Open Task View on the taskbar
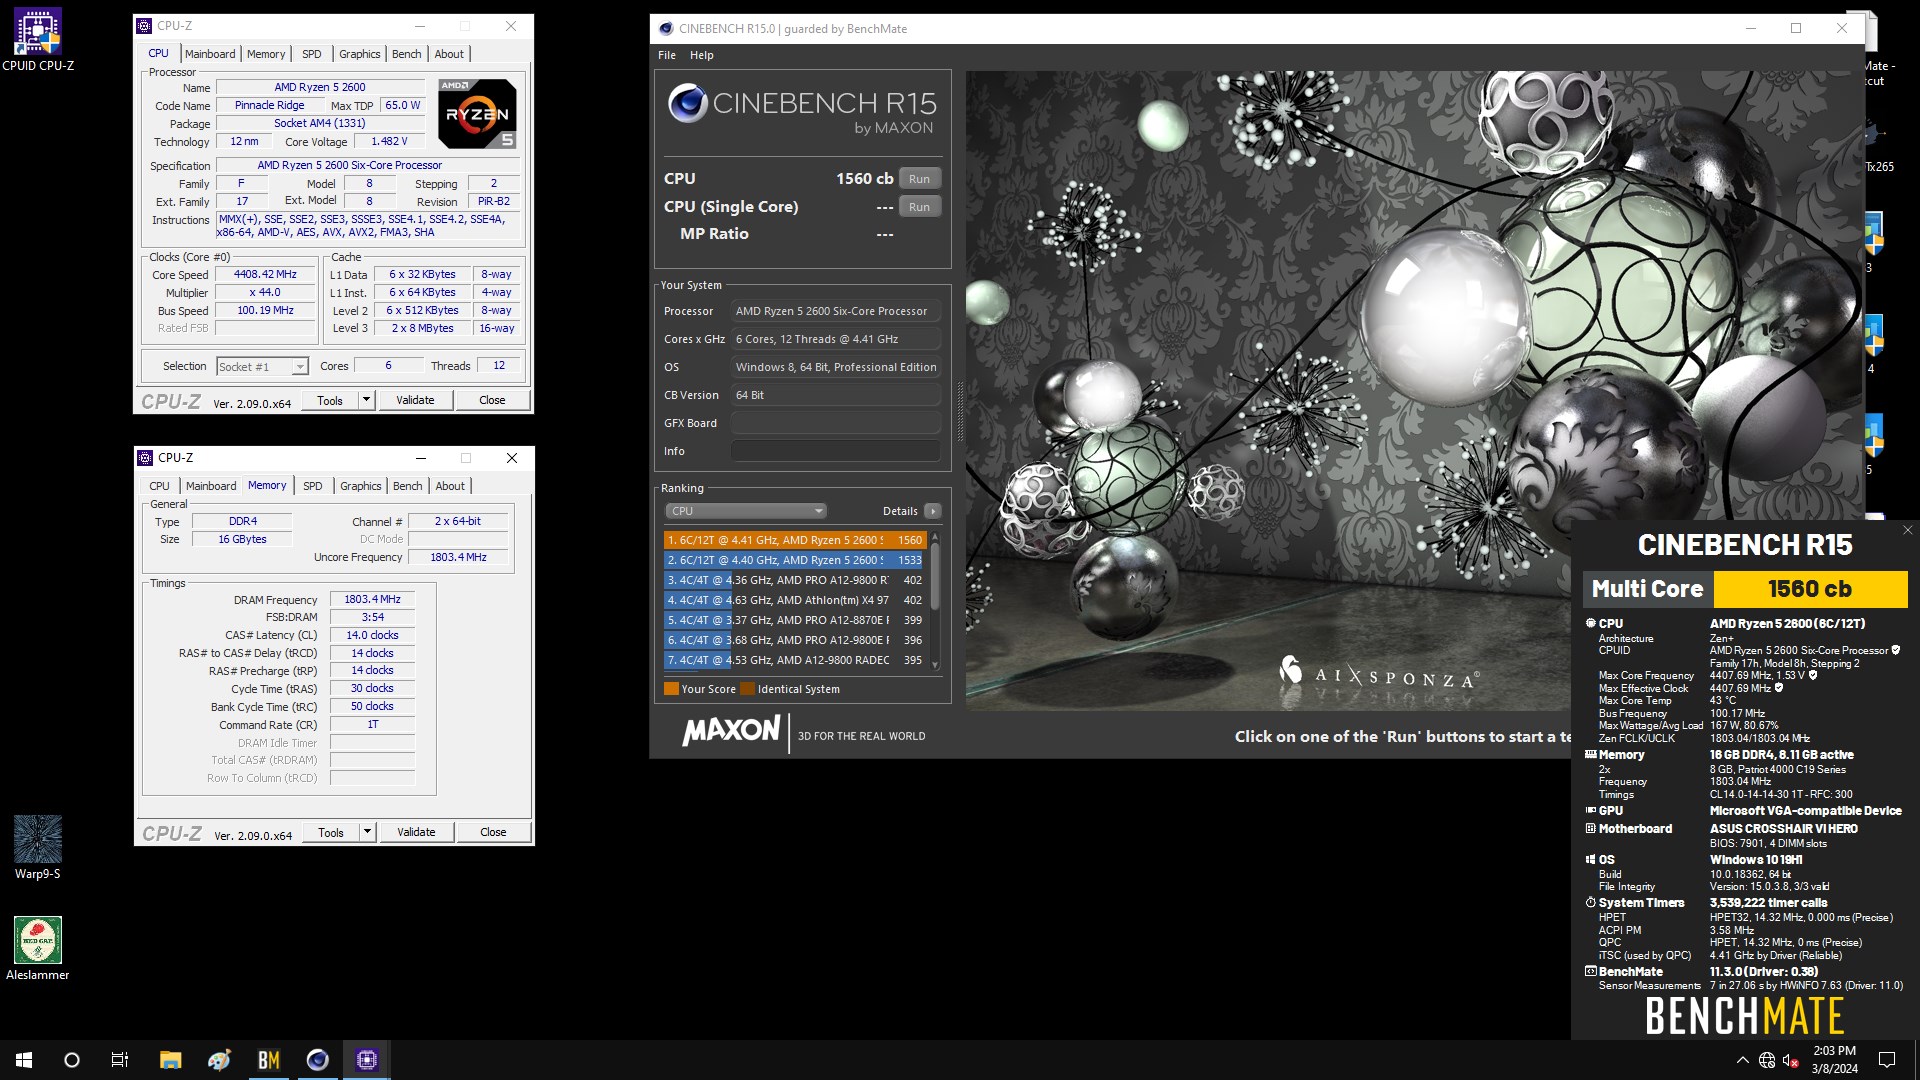Screen dimensions: 1920x1080 tap(120, 1060)
